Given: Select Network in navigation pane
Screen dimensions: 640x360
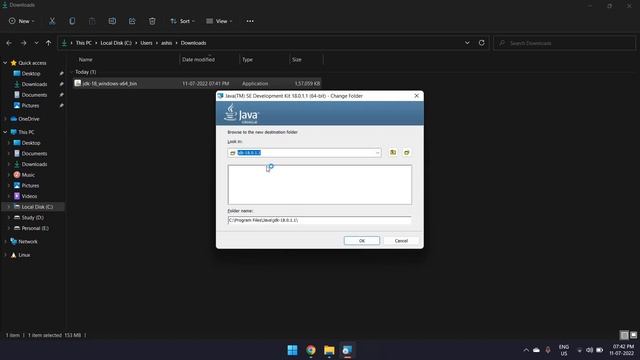Looking at the screenshot, I should [28, 242].
